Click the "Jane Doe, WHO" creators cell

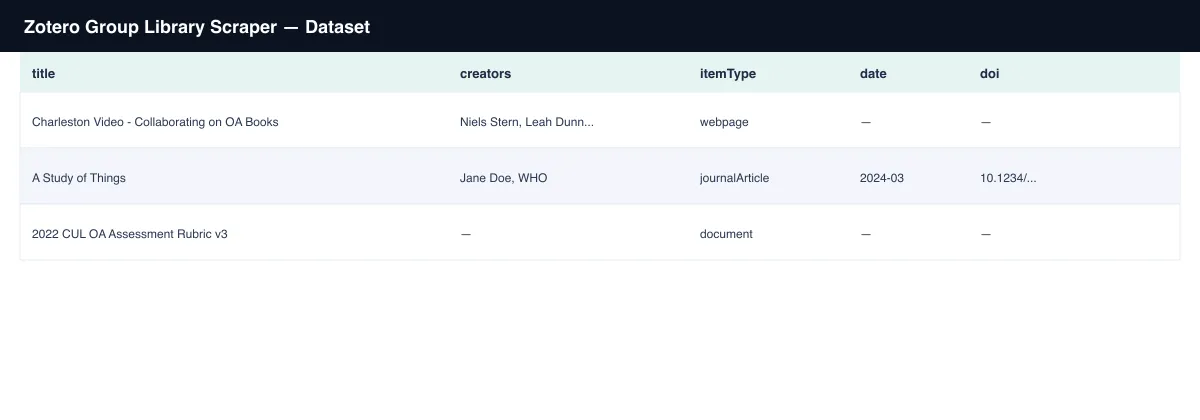pyautogui.click(x=504, y=178)
